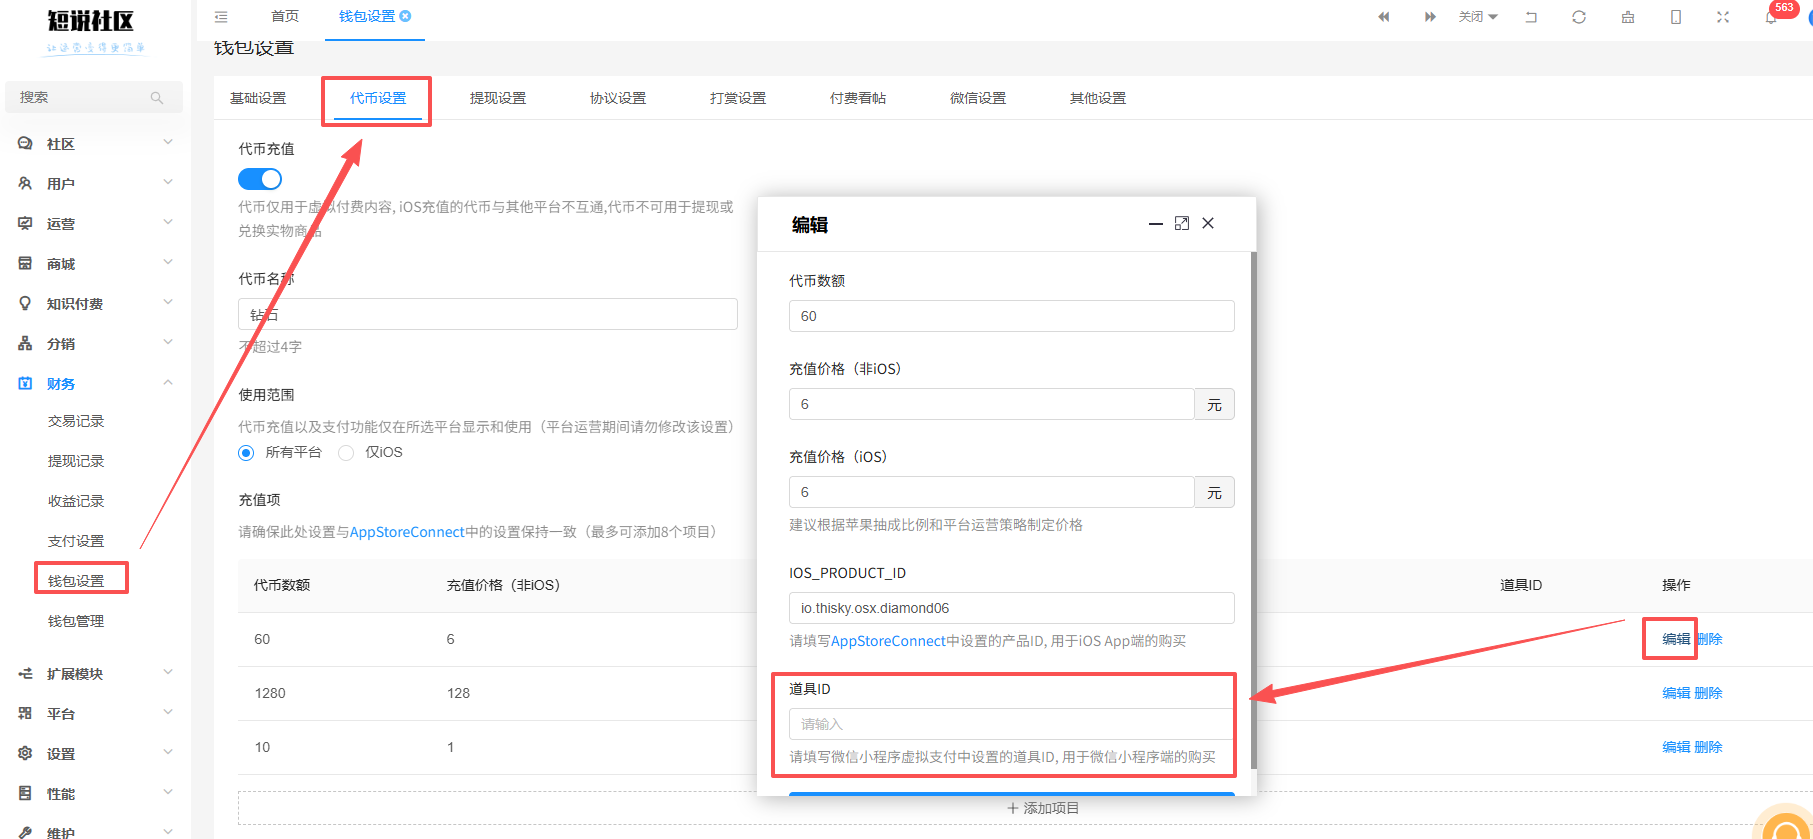
Task: Open 提现记录 in the sidebar
Action: point(76,461)
